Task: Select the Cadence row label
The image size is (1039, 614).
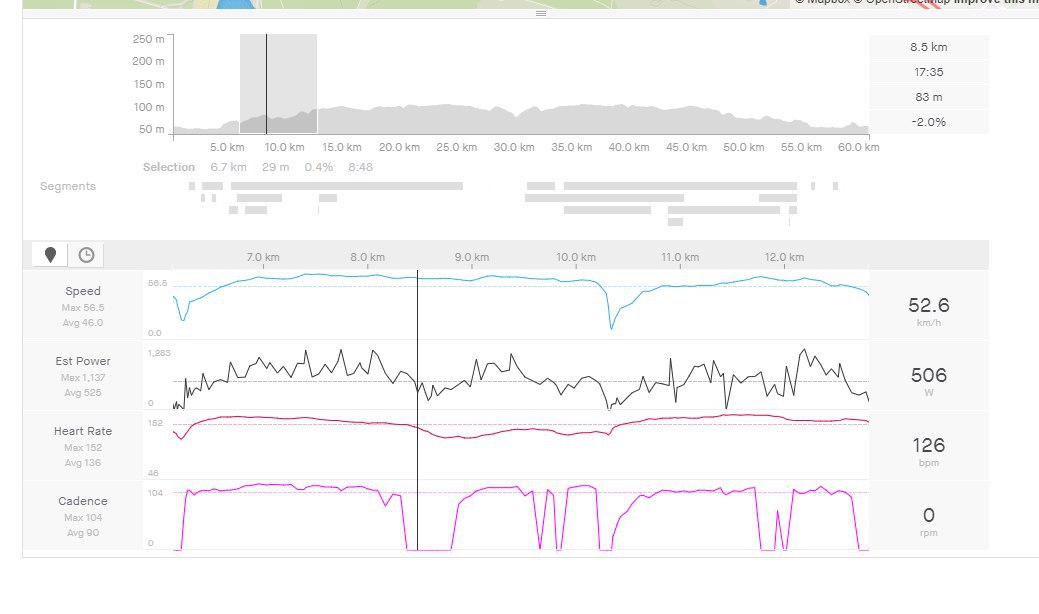Action: tap(83, 501)
